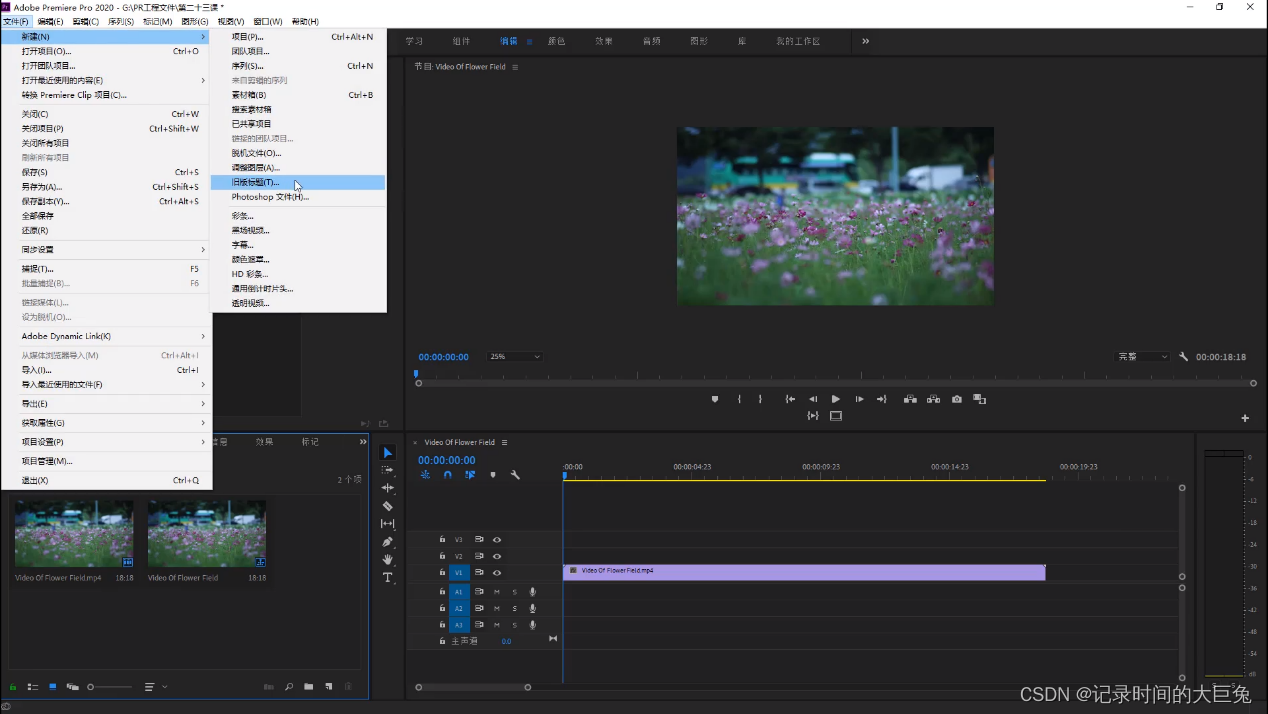This screenshot has width=1268, height=714.
Task: Select the Type (T) tool
Action: (x=388, y=578)
